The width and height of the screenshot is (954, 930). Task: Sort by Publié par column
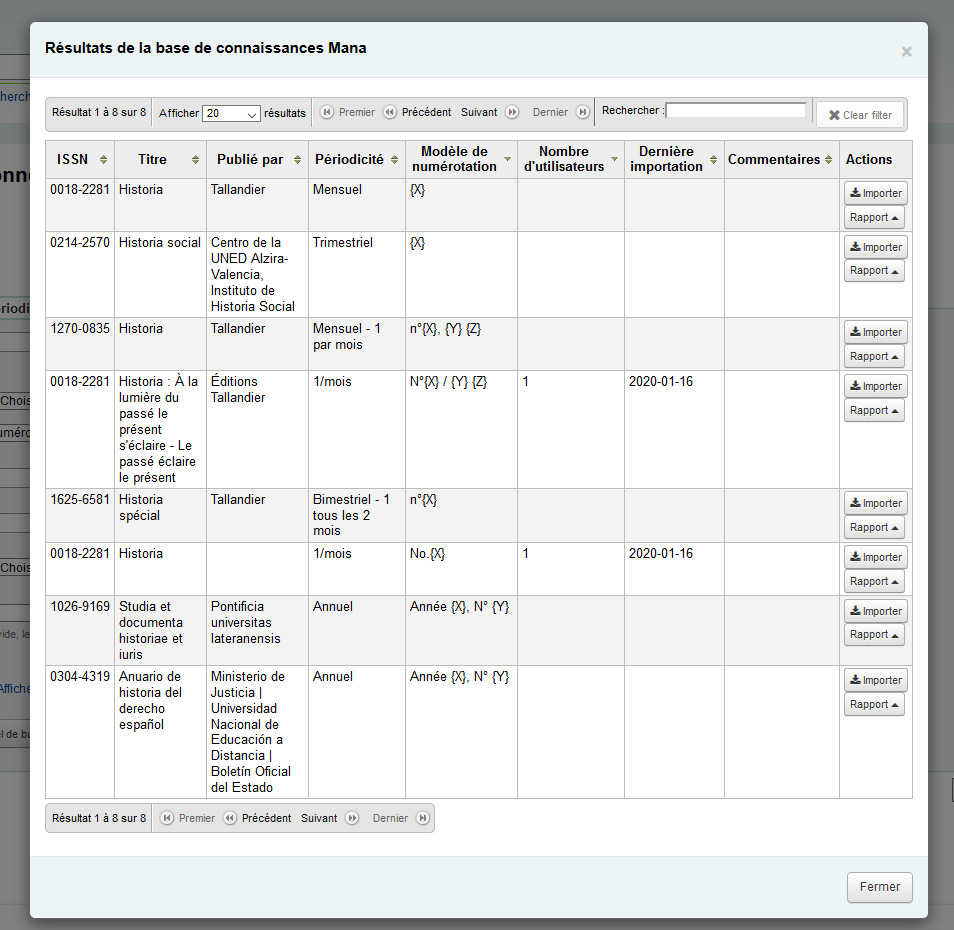[x=257, y=159]
